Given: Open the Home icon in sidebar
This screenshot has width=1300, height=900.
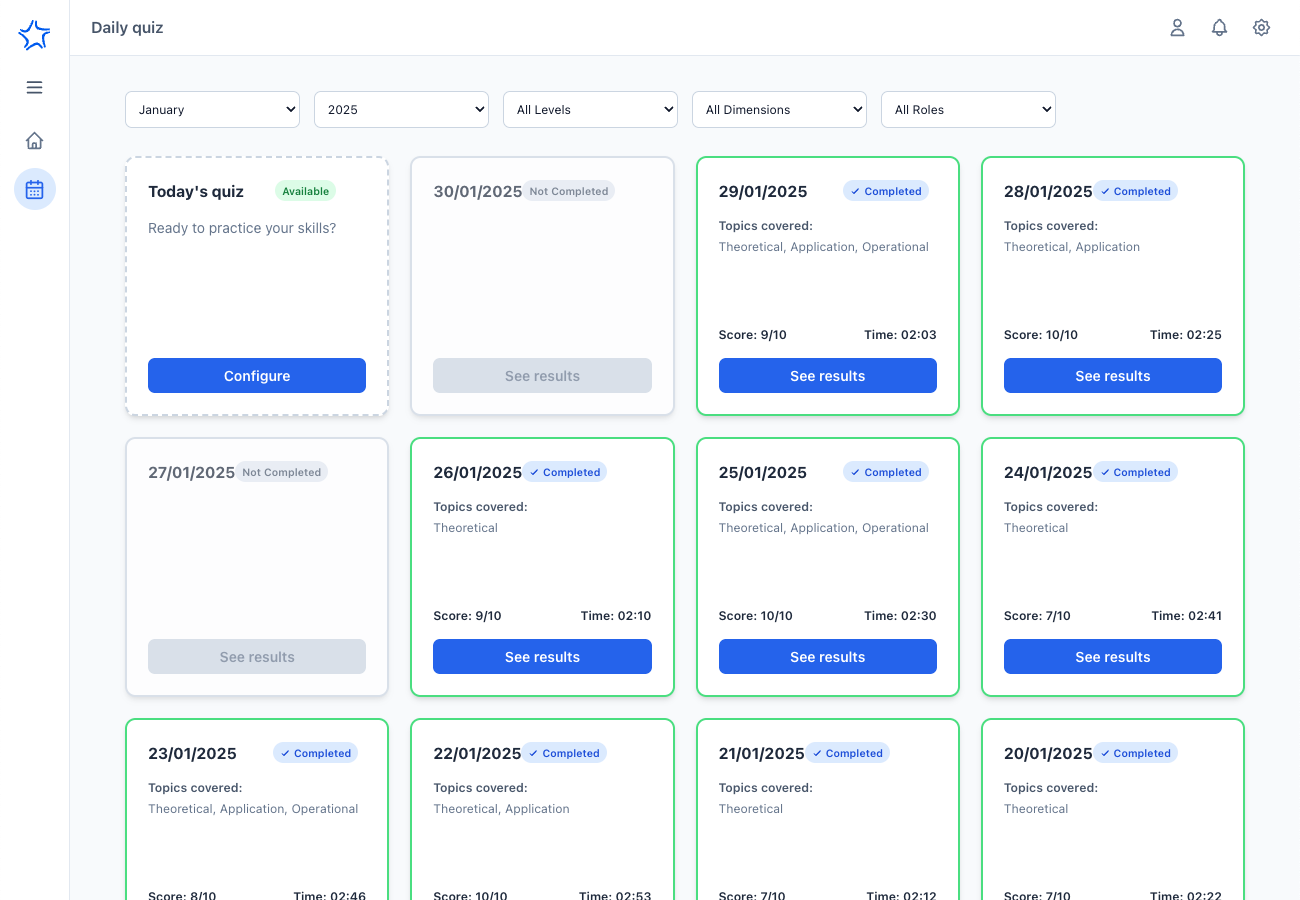Looking at the screenshot, I should [x=34, y=141].
